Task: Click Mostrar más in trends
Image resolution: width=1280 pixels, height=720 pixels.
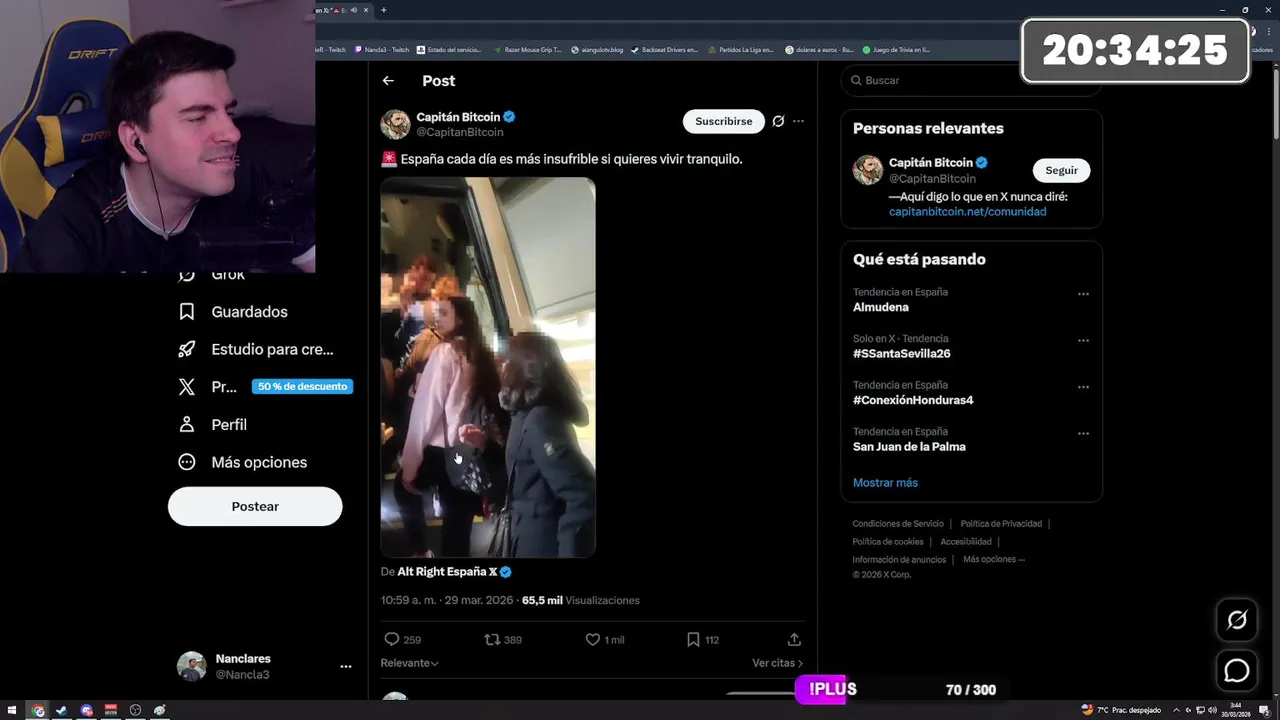Action: [885, 482]
